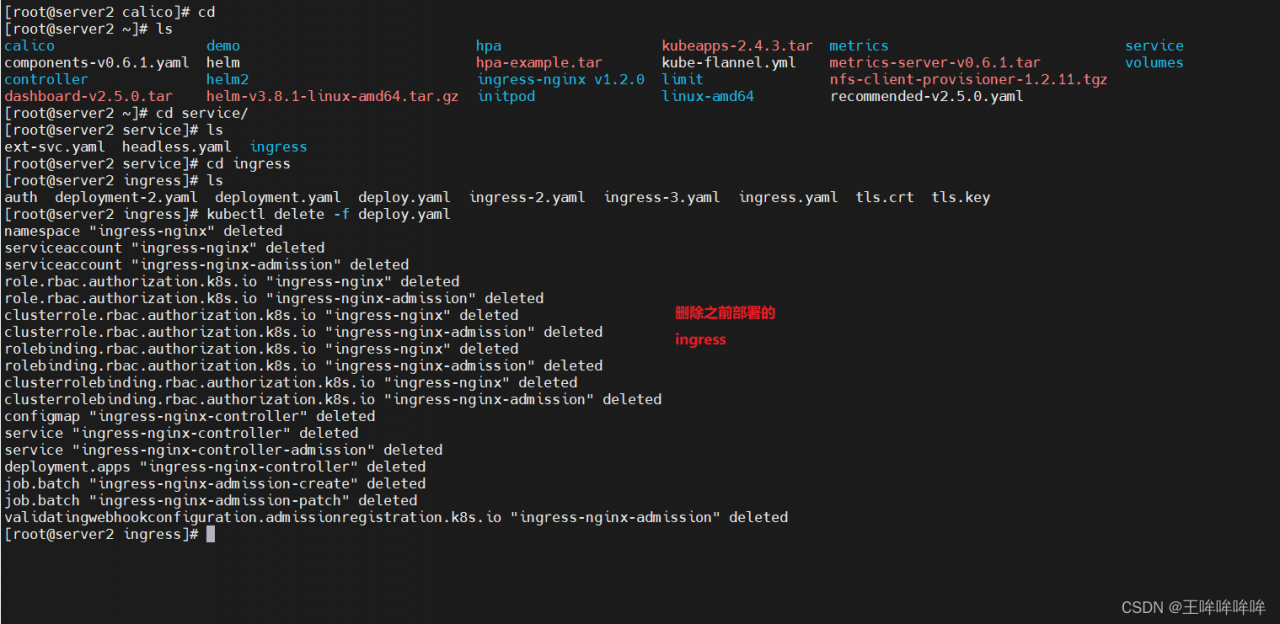
Task: Click the "metrics-server-v0.6.1.tar" file name
Action: pos(934,63)
